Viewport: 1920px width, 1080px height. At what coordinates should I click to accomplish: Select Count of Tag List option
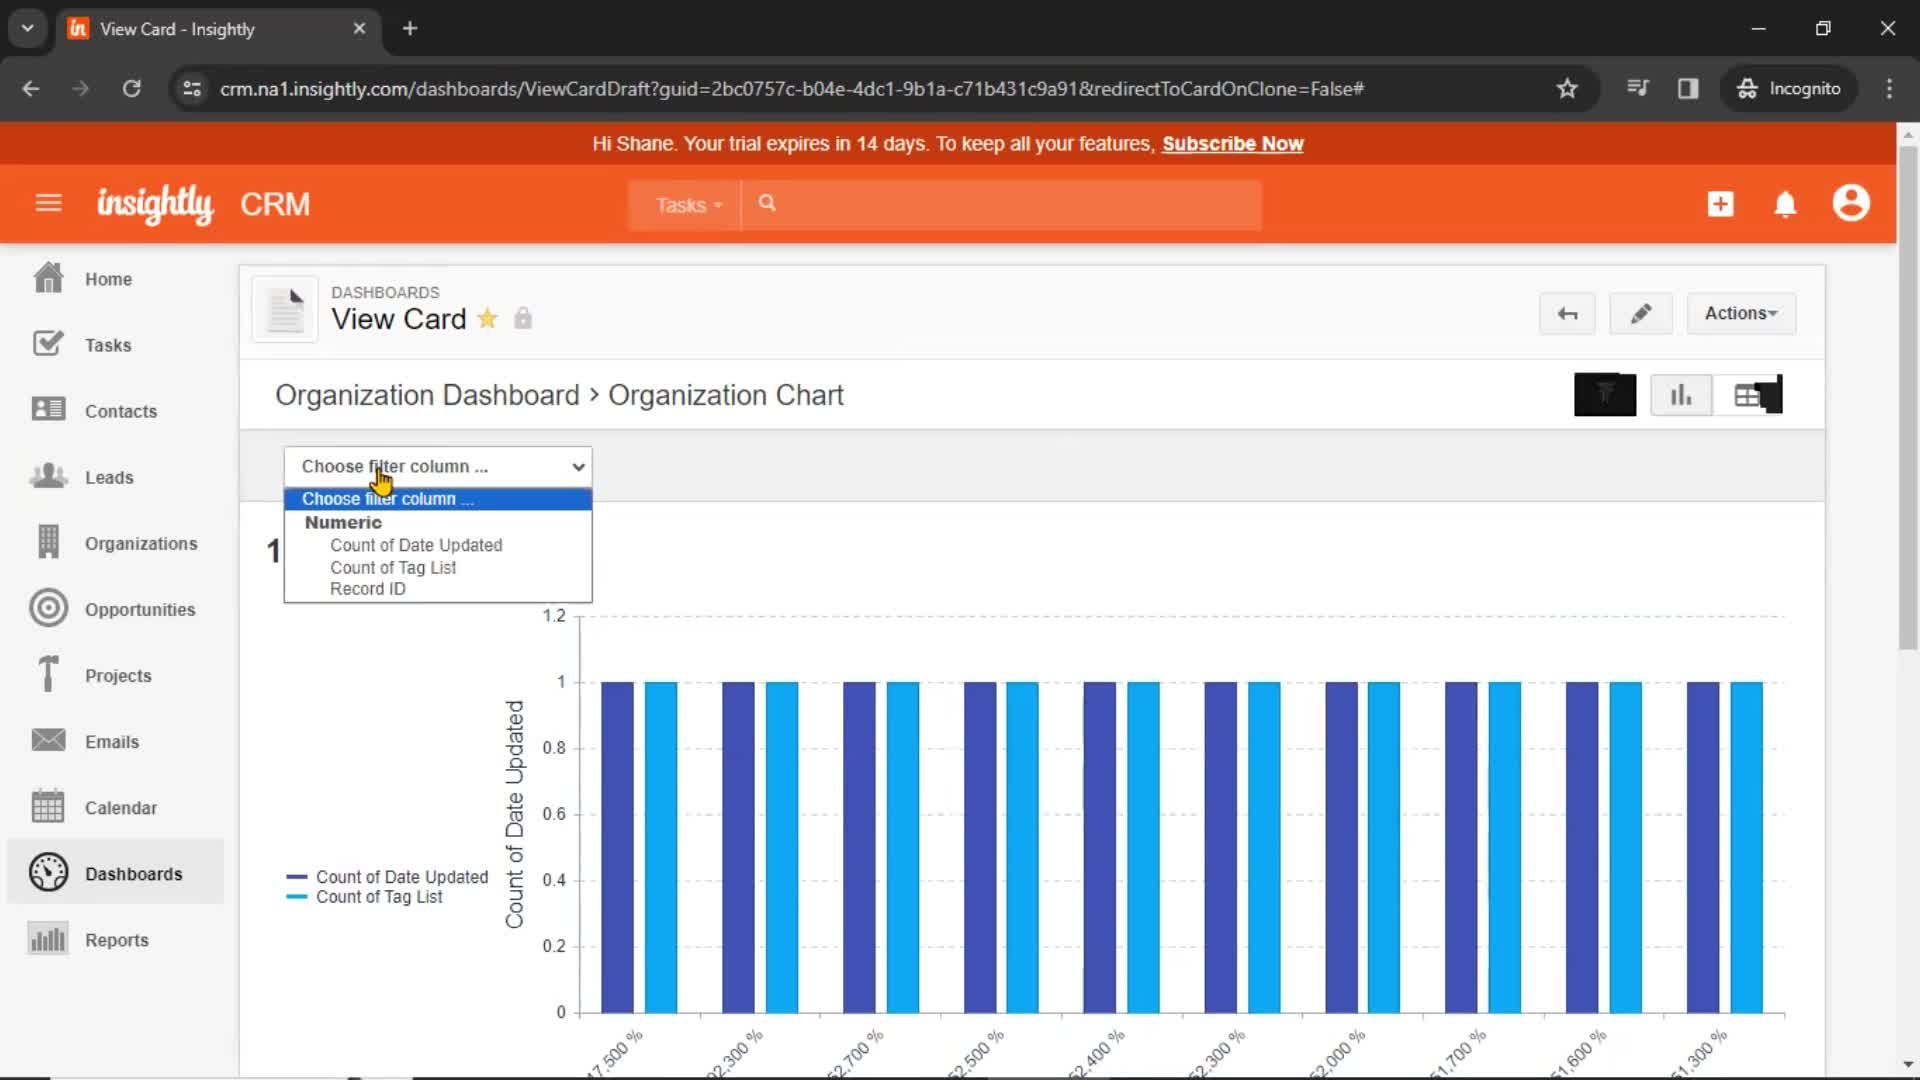tap(392, 567)
